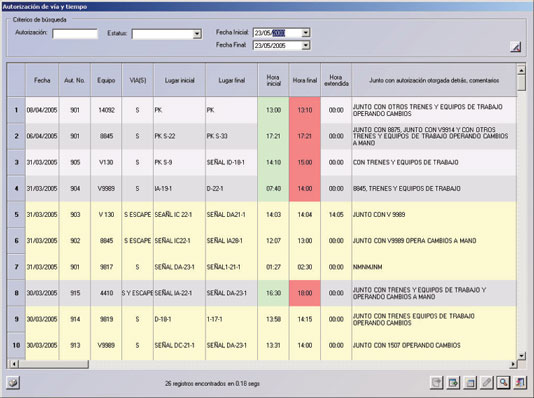Click the Aut. No. cell 905
Screen dimensions: 534x398
(x=75, y=162)
